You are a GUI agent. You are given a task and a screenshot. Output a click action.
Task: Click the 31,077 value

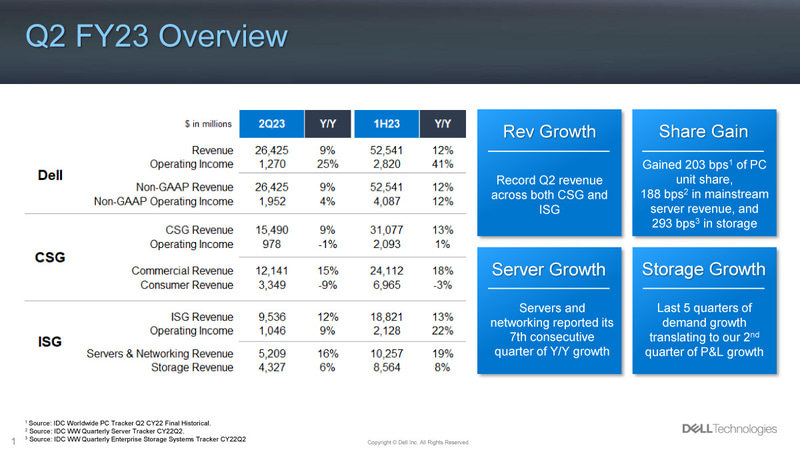387,230
